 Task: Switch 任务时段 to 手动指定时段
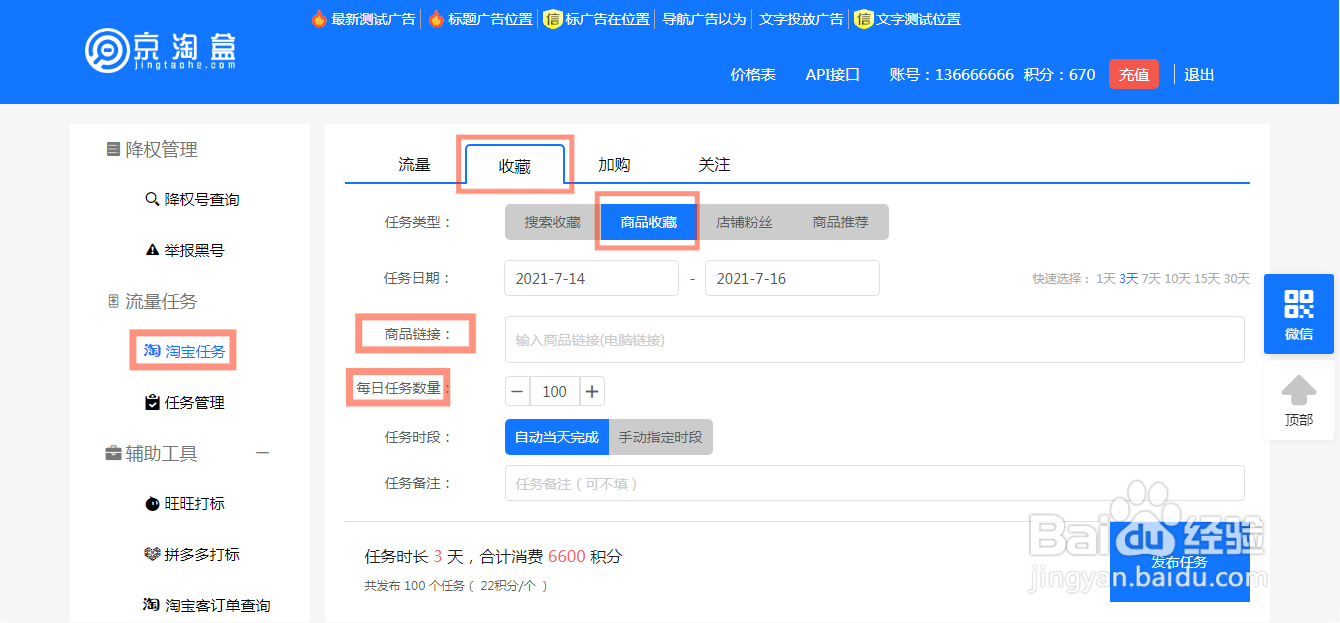(661, 437)
